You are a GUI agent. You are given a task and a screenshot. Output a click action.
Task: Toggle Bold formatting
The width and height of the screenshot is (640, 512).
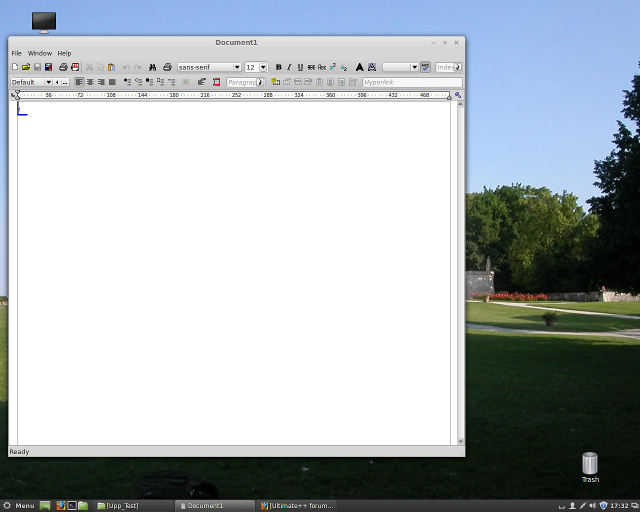(x=278, y=67)
